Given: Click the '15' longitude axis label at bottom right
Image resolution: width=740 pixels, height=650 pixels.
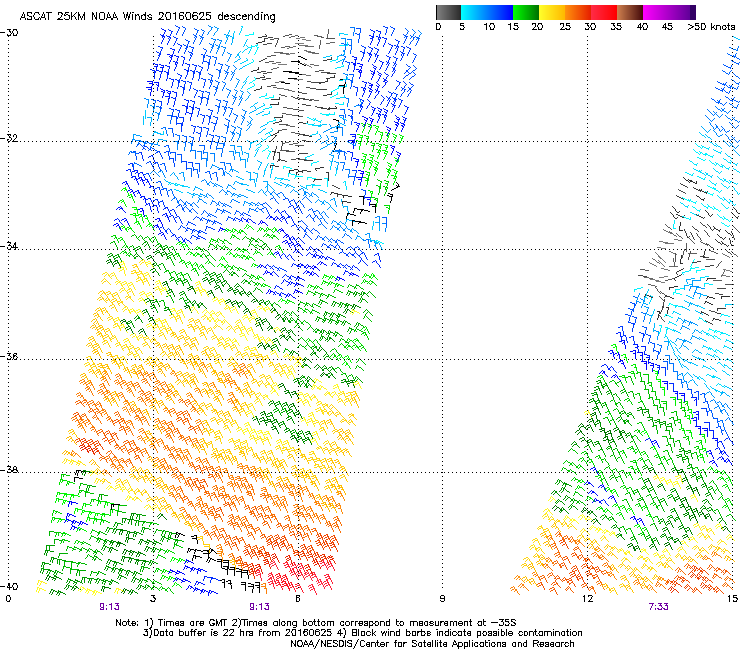Looking at the screenshot, I should (732, 599).
